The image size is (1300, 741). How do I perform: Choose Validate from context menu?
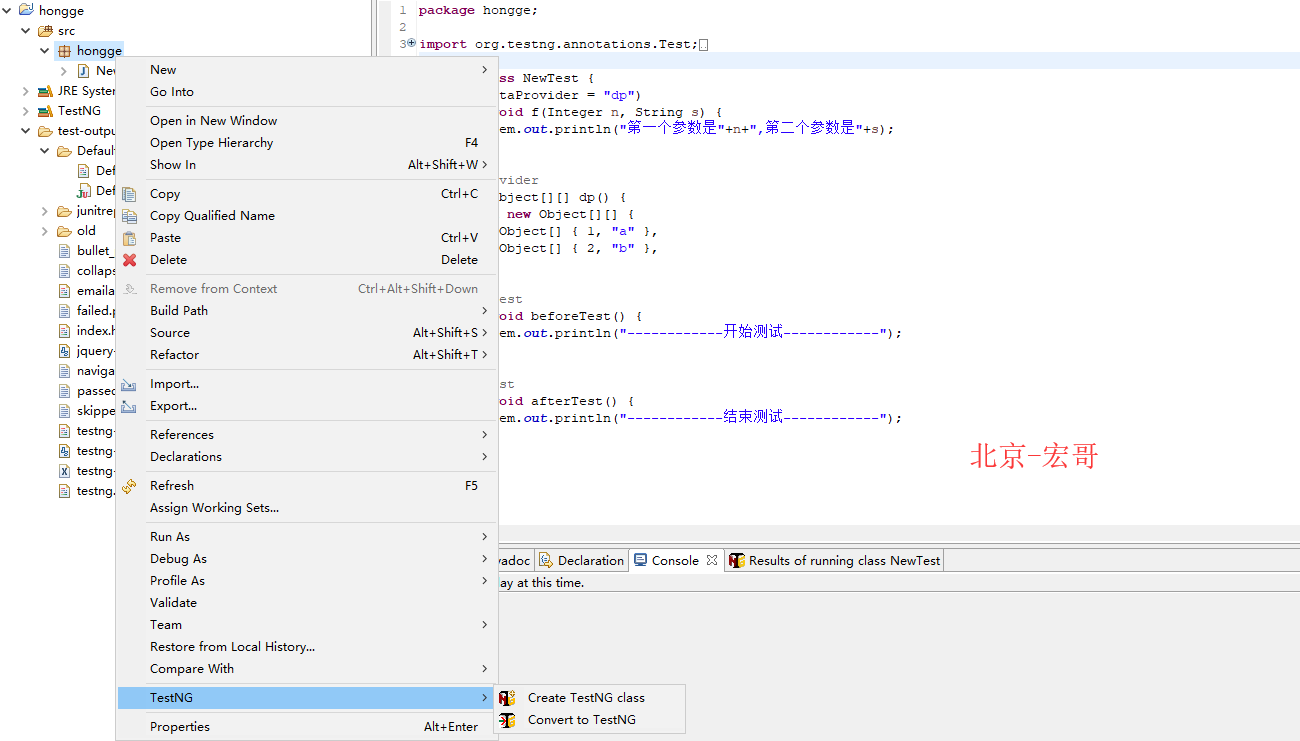click(x=306, y=603)
